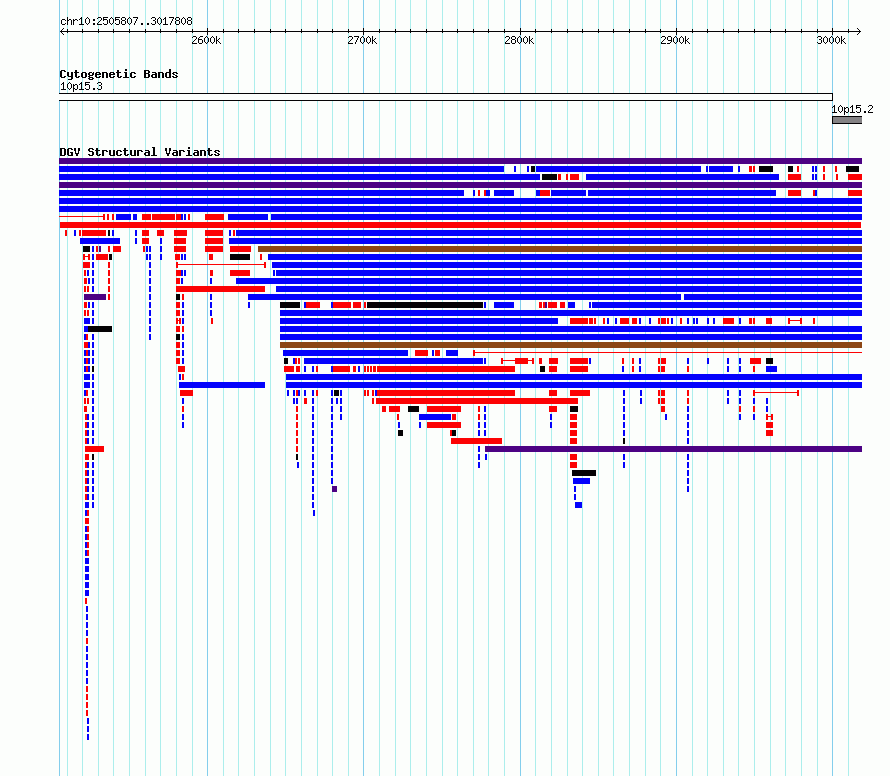
Task: Select the lower long brown variant bar
Action: click(x=571, y=345)
